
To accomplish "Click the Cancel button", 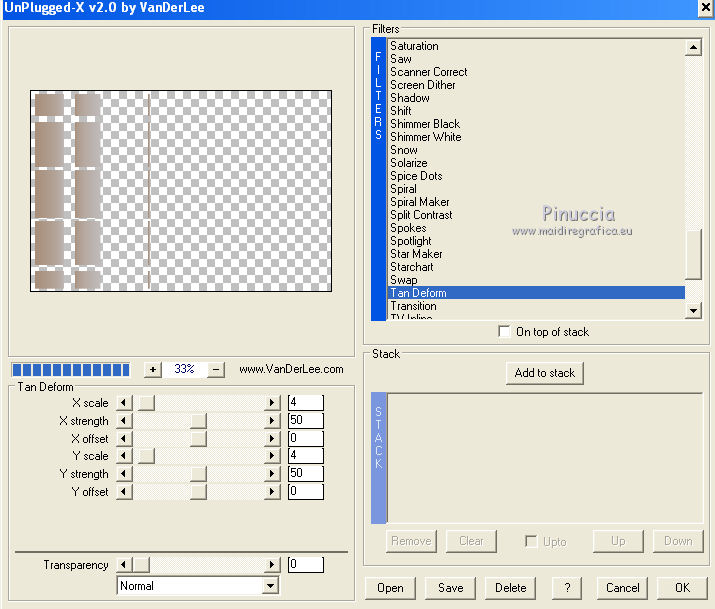I will (x=622, y=588).
